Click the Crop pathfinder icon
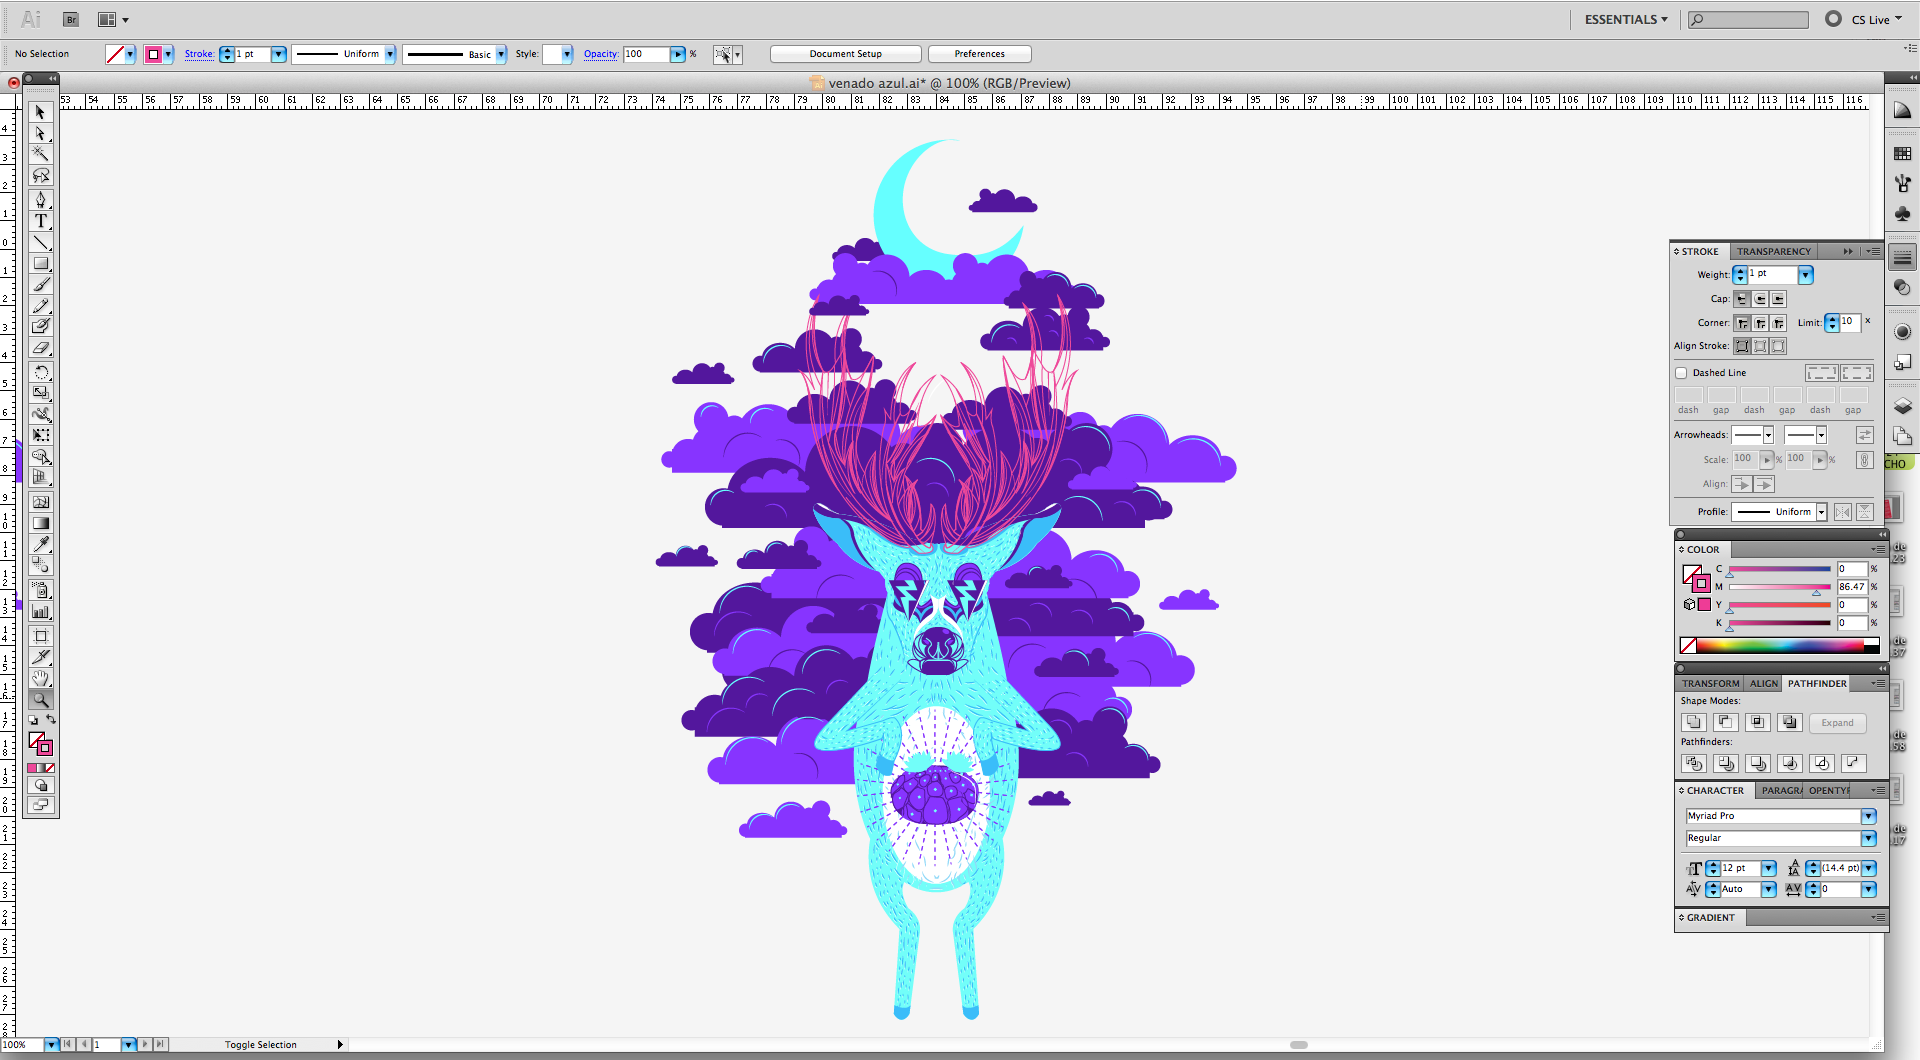Viewport: 1920px width, 1060px height. coord(1789,763)
